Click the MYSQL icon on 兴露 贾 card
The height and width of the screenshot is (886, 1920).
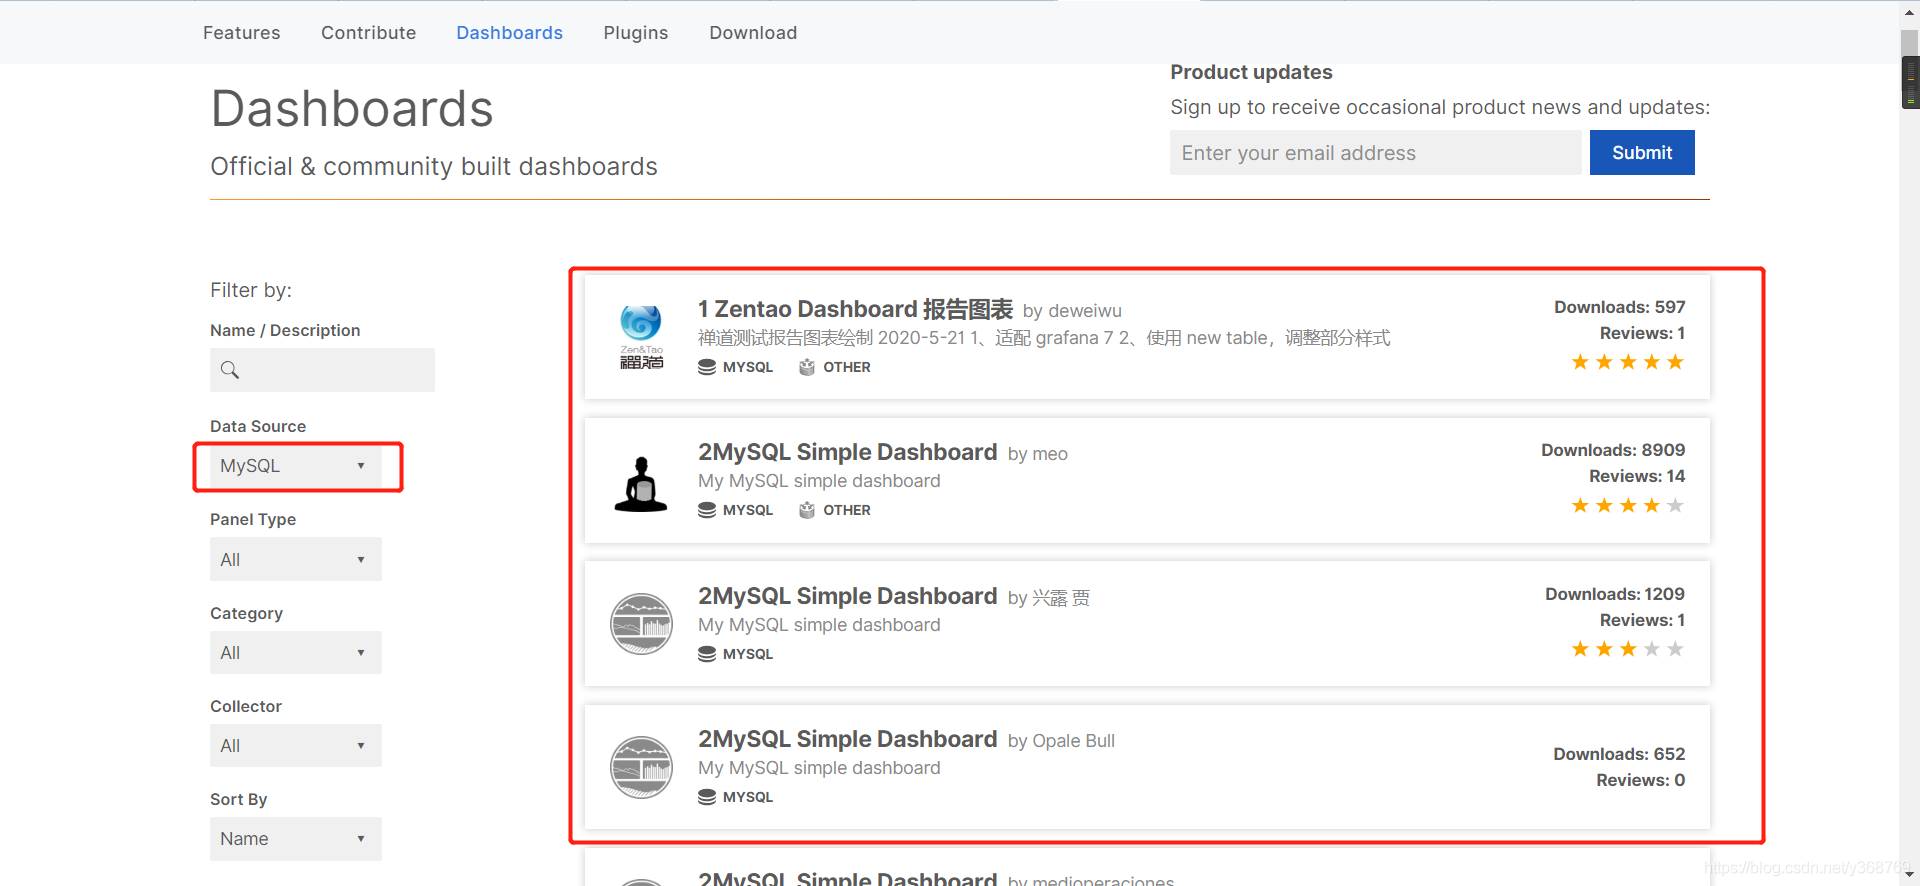click(707, 654)
